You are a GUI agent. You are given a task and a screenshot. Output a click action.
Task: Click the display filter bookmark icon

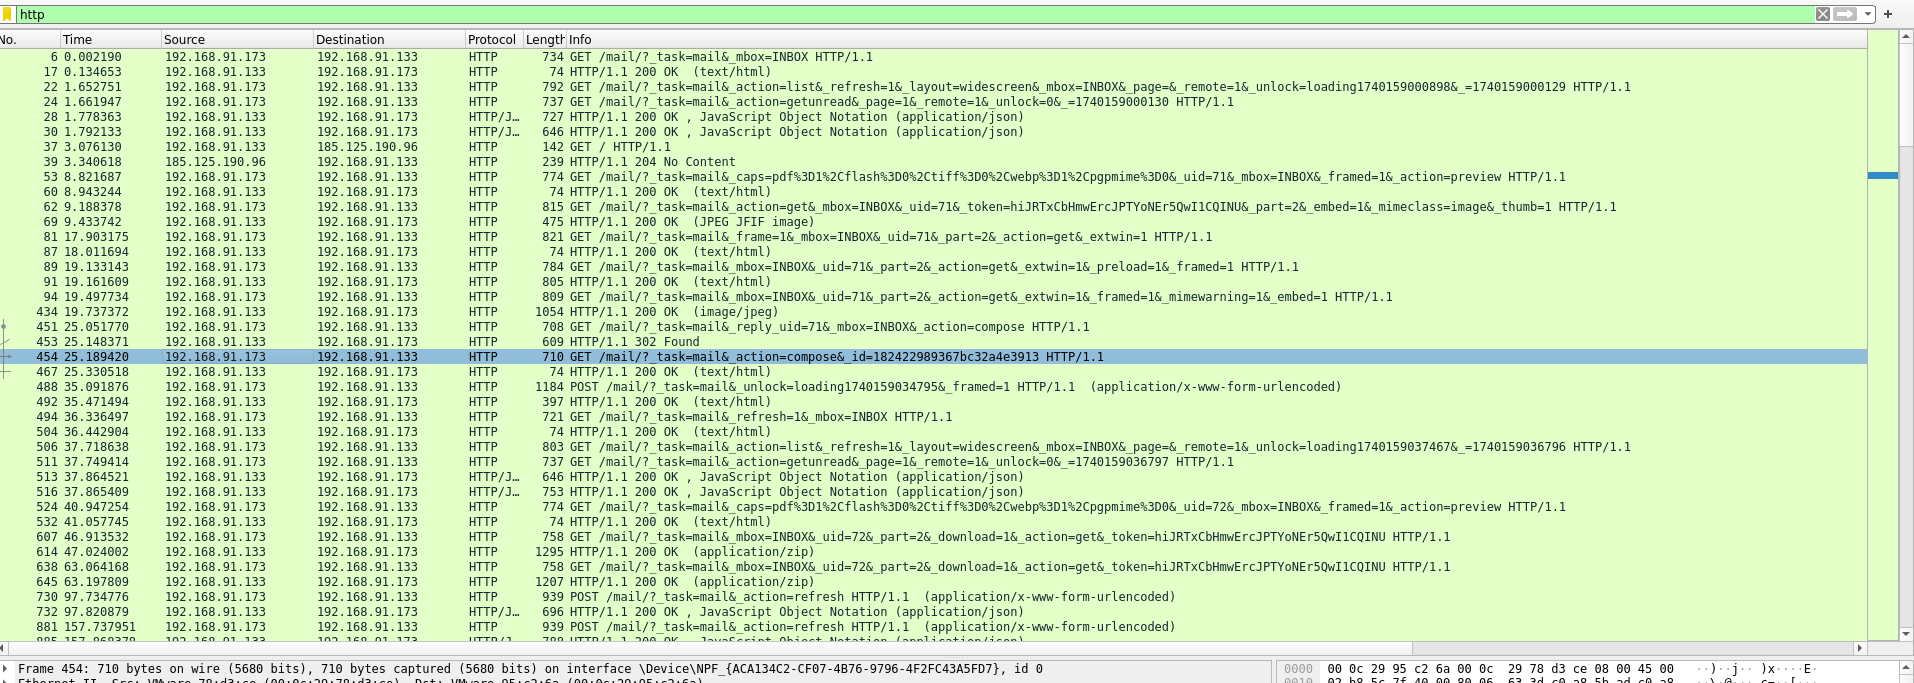pos(7,14)
